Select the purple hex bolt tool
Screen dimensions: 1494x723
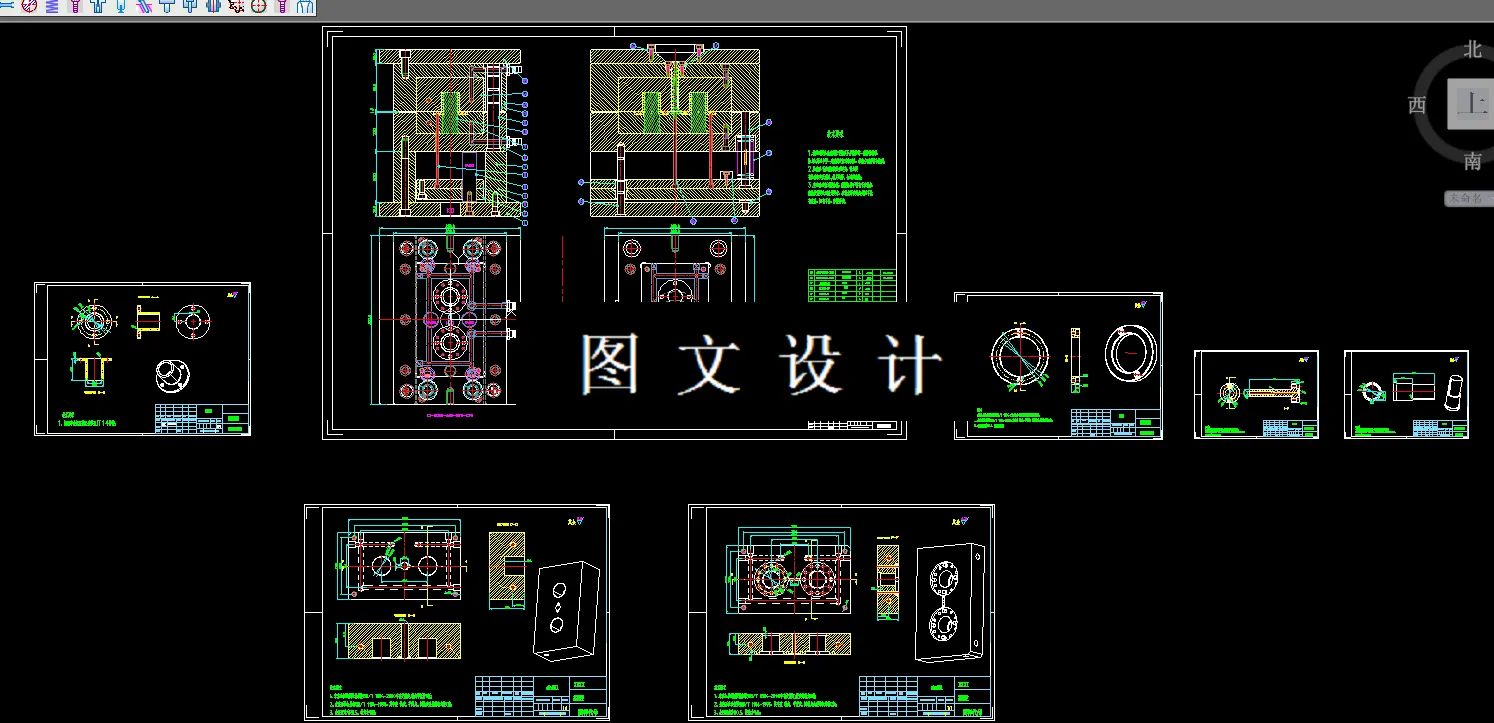coord(74,7)
